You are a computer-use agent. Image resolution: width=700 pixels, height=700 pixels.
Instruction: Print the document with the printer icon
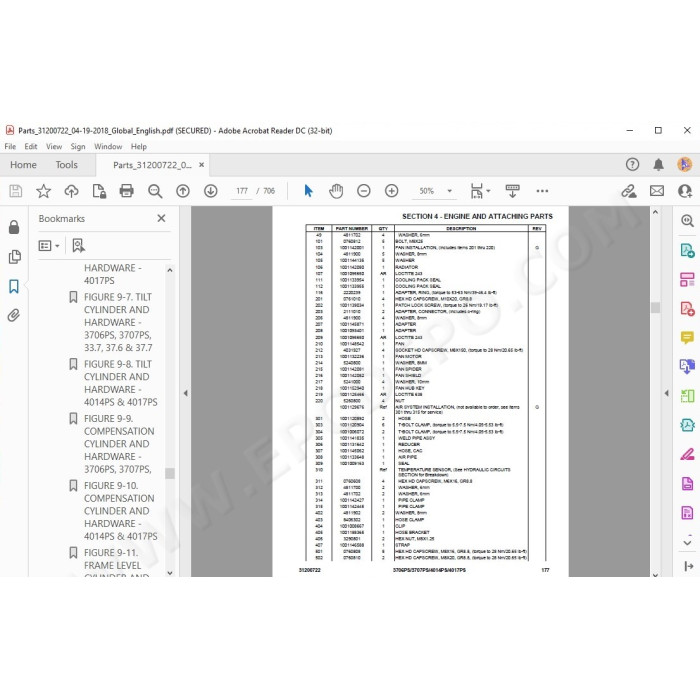click(127, 191)
